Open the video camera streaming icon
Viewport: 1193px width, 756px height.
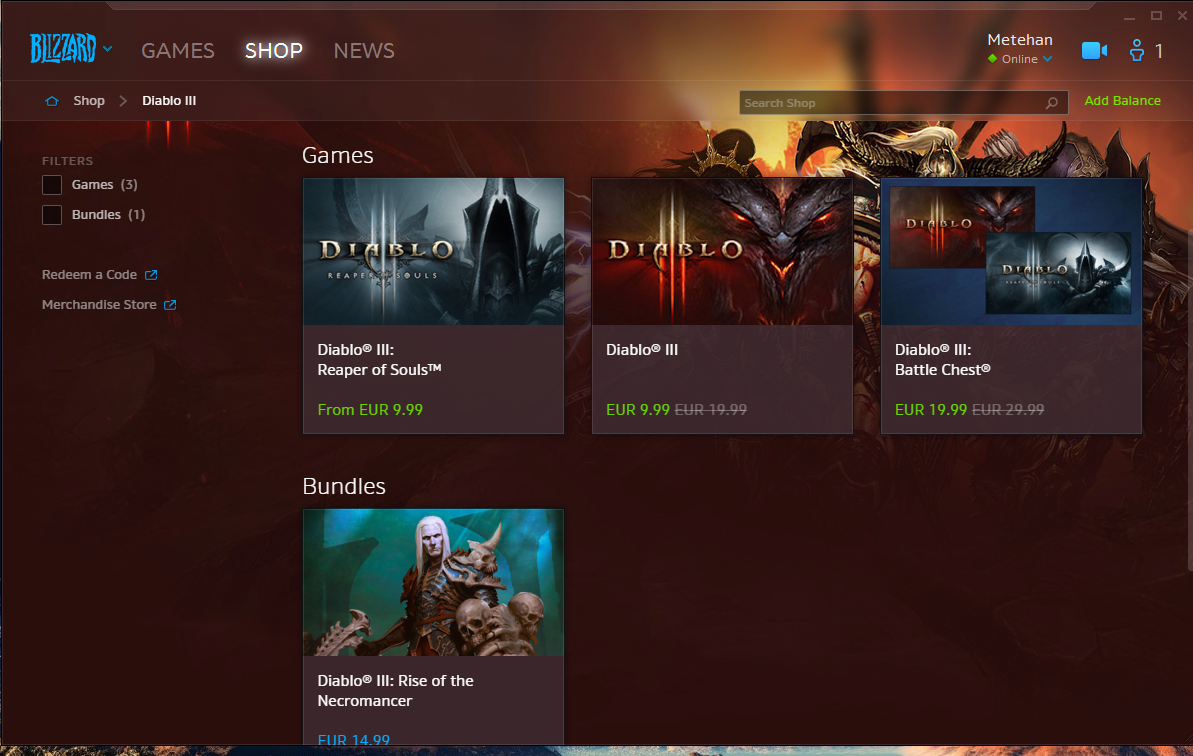point(1094,51)
